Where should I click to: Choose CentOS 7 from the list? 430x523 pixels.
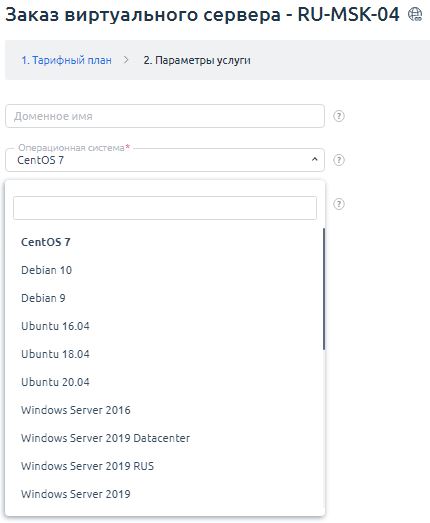point(165,242)
